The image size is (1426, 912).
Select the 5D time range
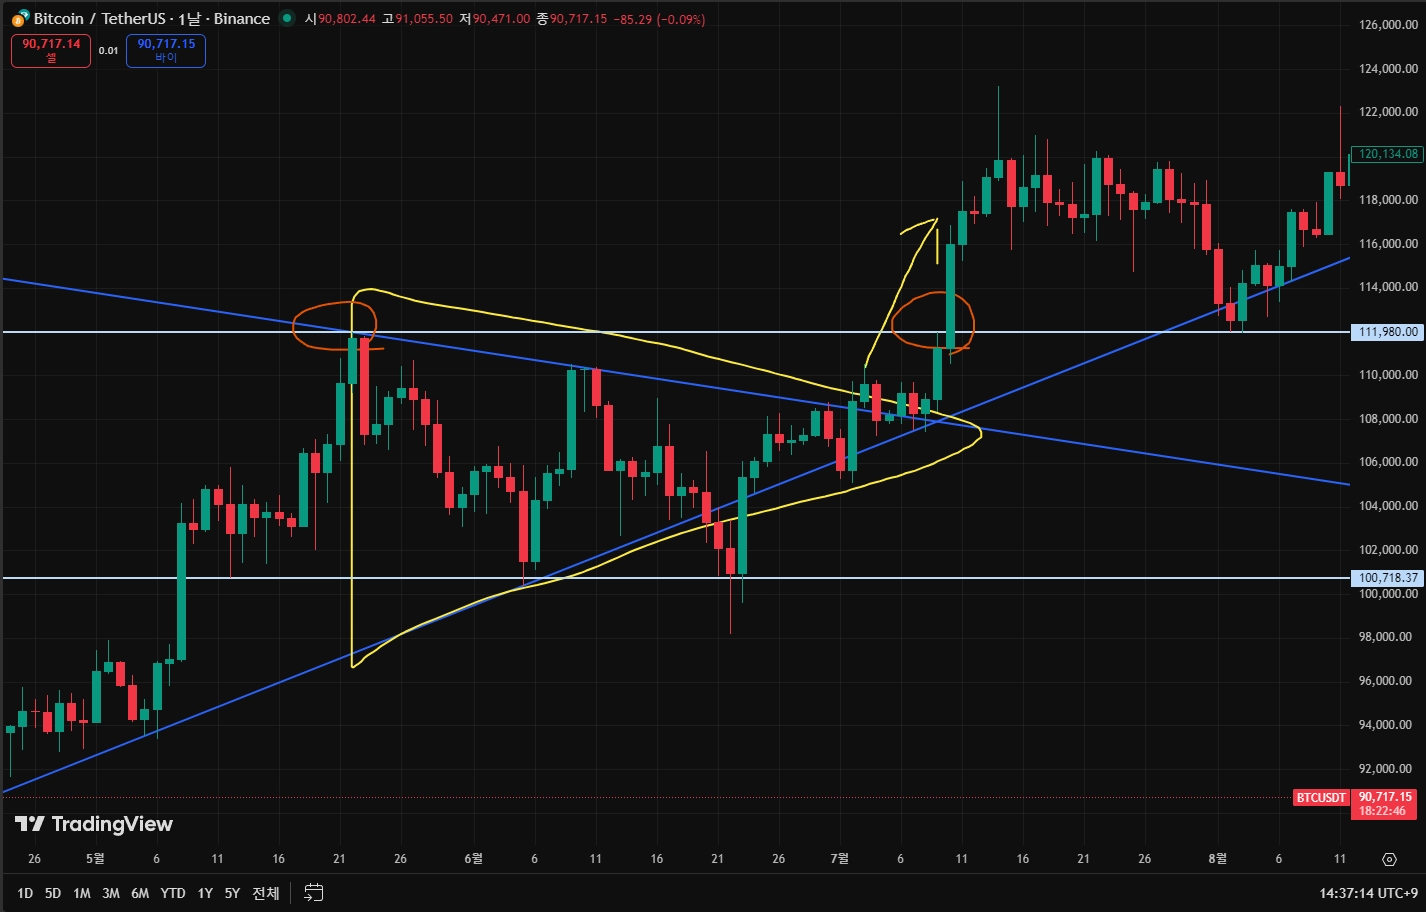tap(53, 893)
